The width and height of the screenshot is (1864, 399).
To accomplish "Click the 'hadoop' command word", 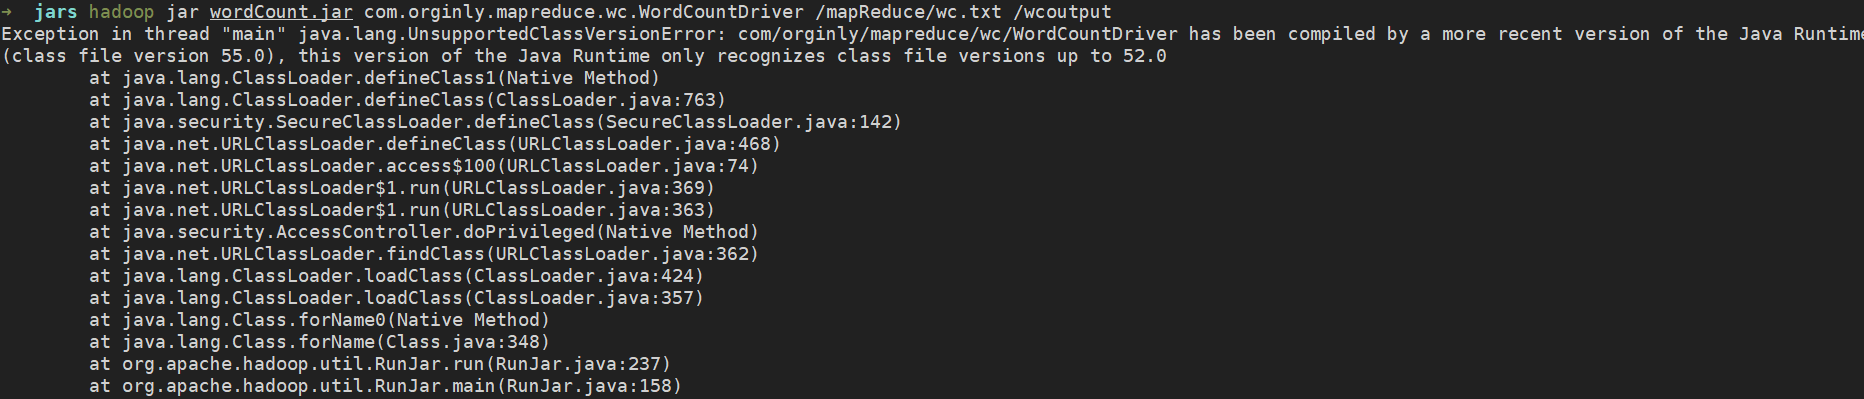I will pos(121,12).
